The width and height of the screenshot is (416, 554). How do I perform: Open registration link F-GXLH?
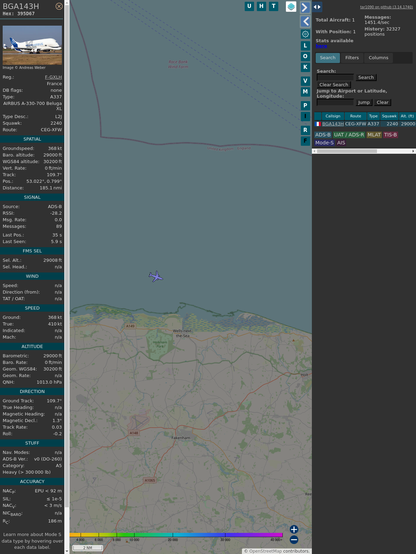pos(53,77)
